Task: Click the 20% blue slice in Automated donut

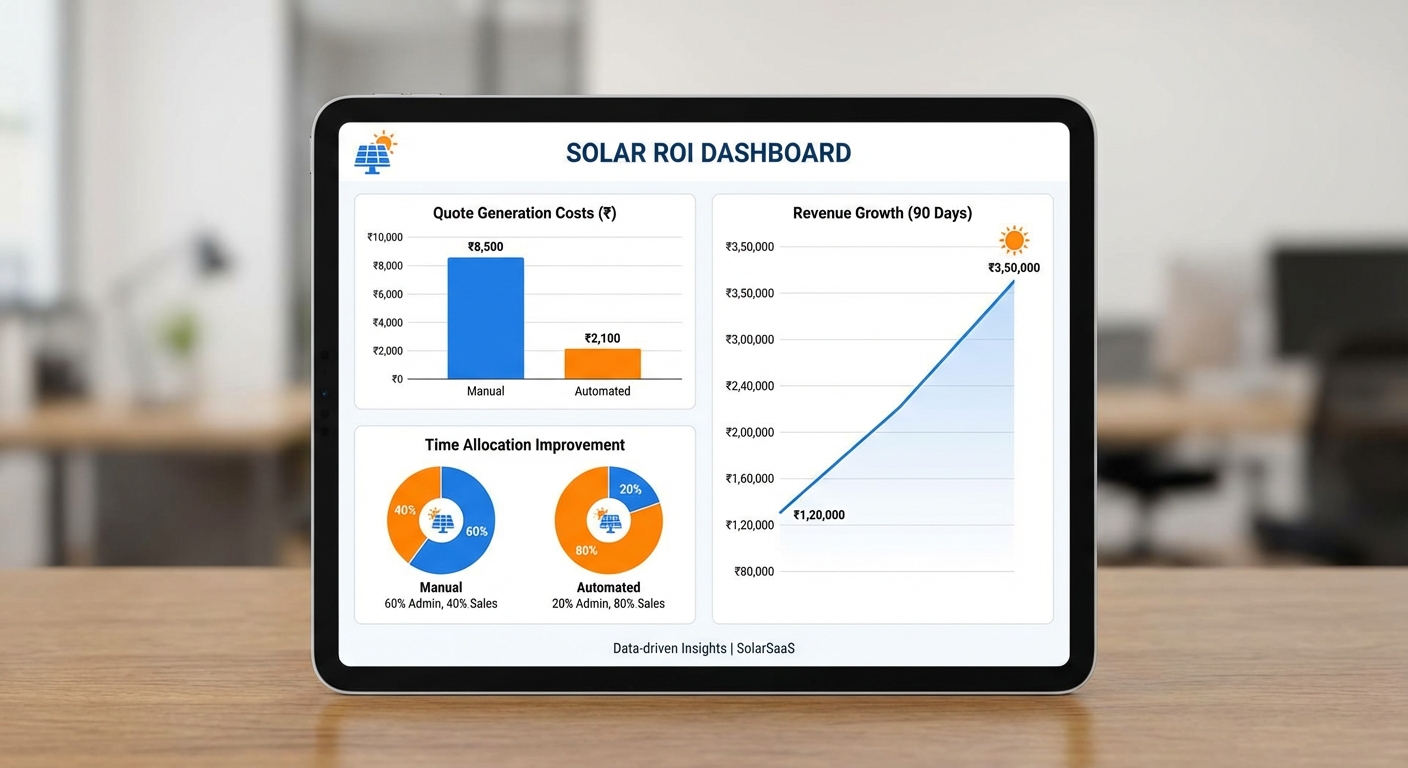Action: pyautogui.click(x=630, y=489)
